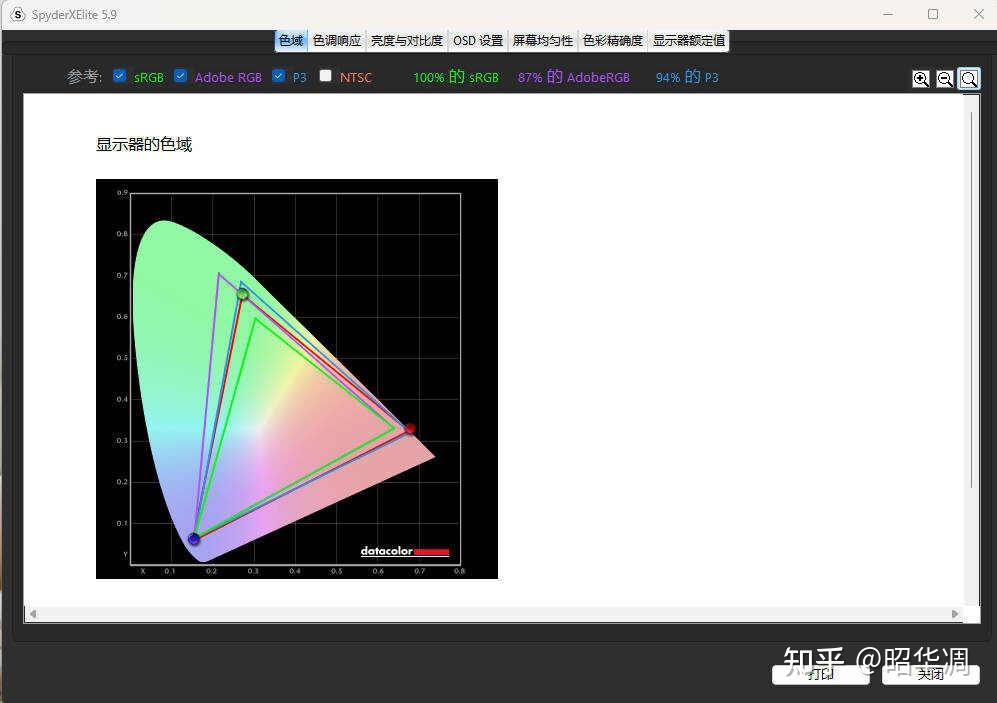Uncheck the Adobe RGB reference checkbox
Image resolution: width=997 pixels, height=703 pixels.
[181, 76]
